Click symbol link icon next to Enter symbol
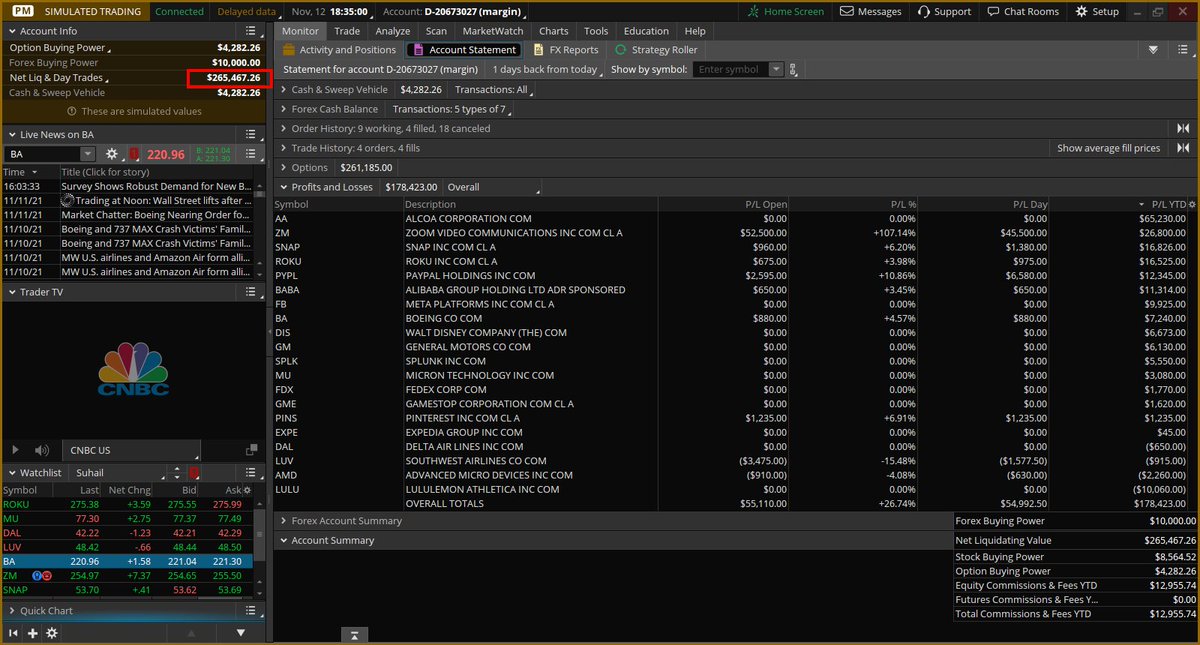 click(x=793, y=70)
